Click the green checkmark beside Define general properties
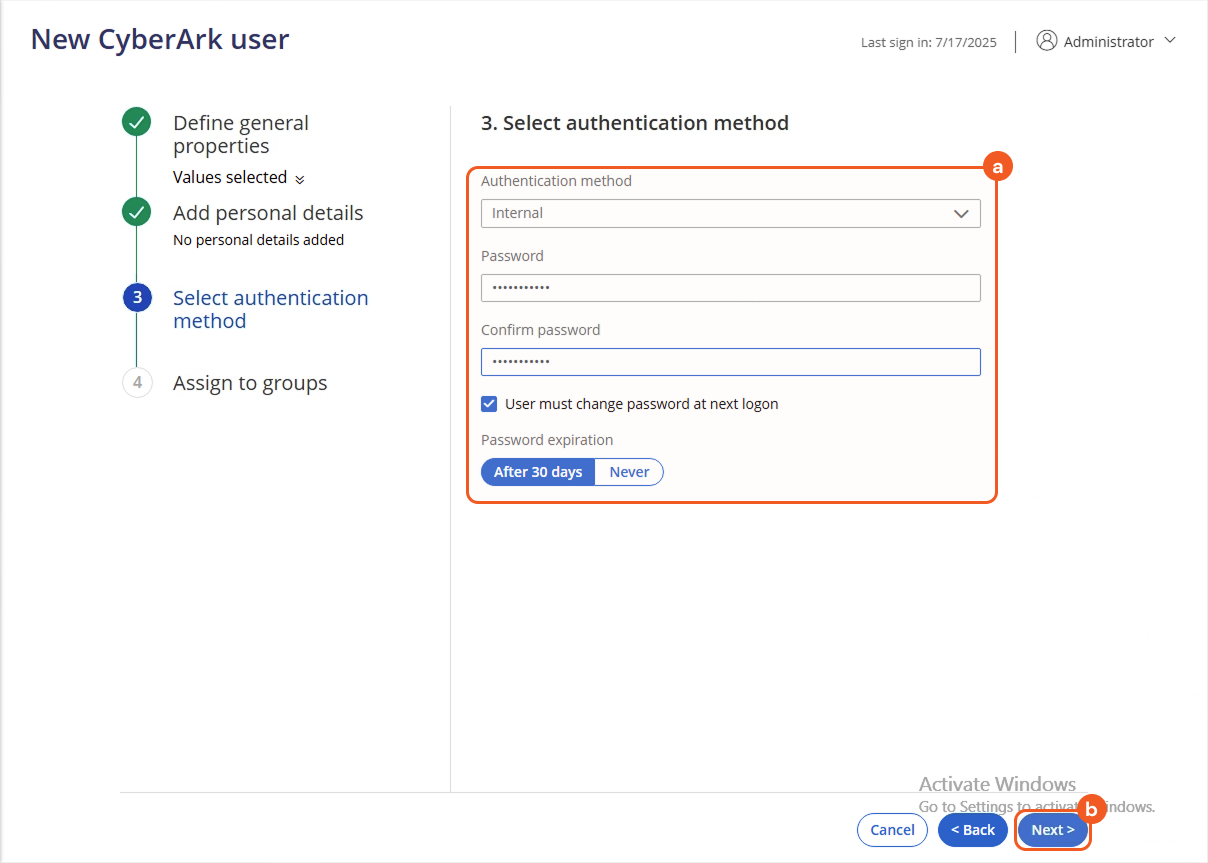 [x=136, y=122]
